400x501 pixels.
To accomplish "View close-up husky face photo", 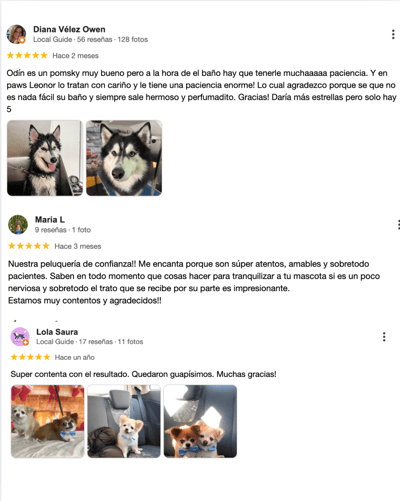I will 124,158.
